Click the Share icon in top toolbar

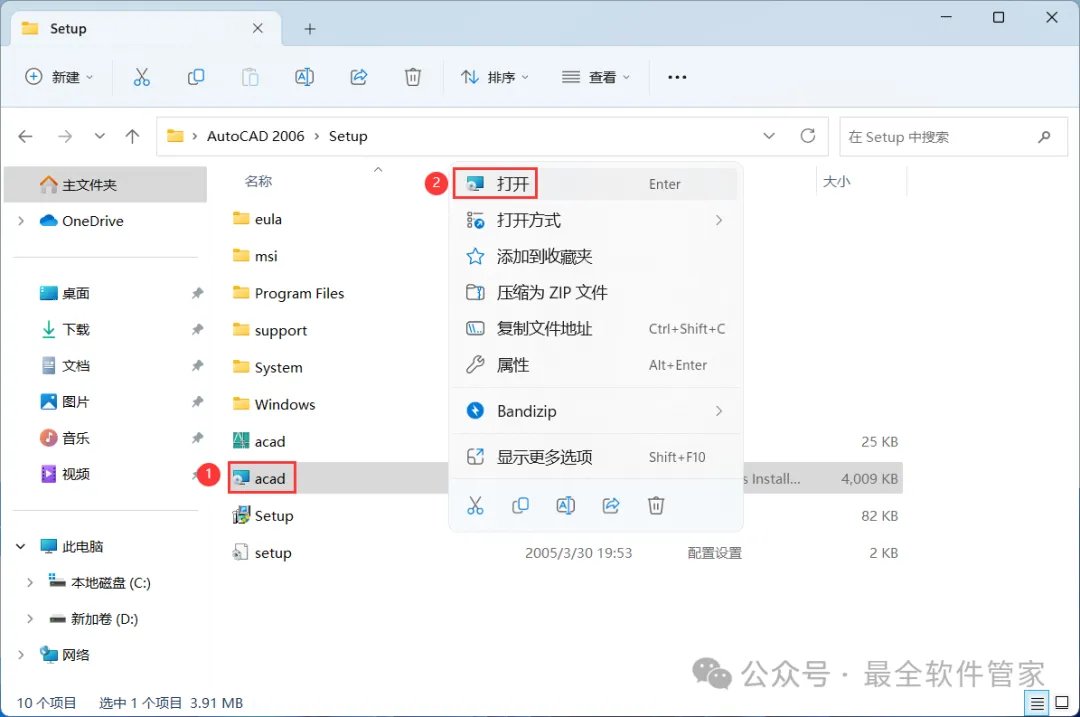coord(359,77)
